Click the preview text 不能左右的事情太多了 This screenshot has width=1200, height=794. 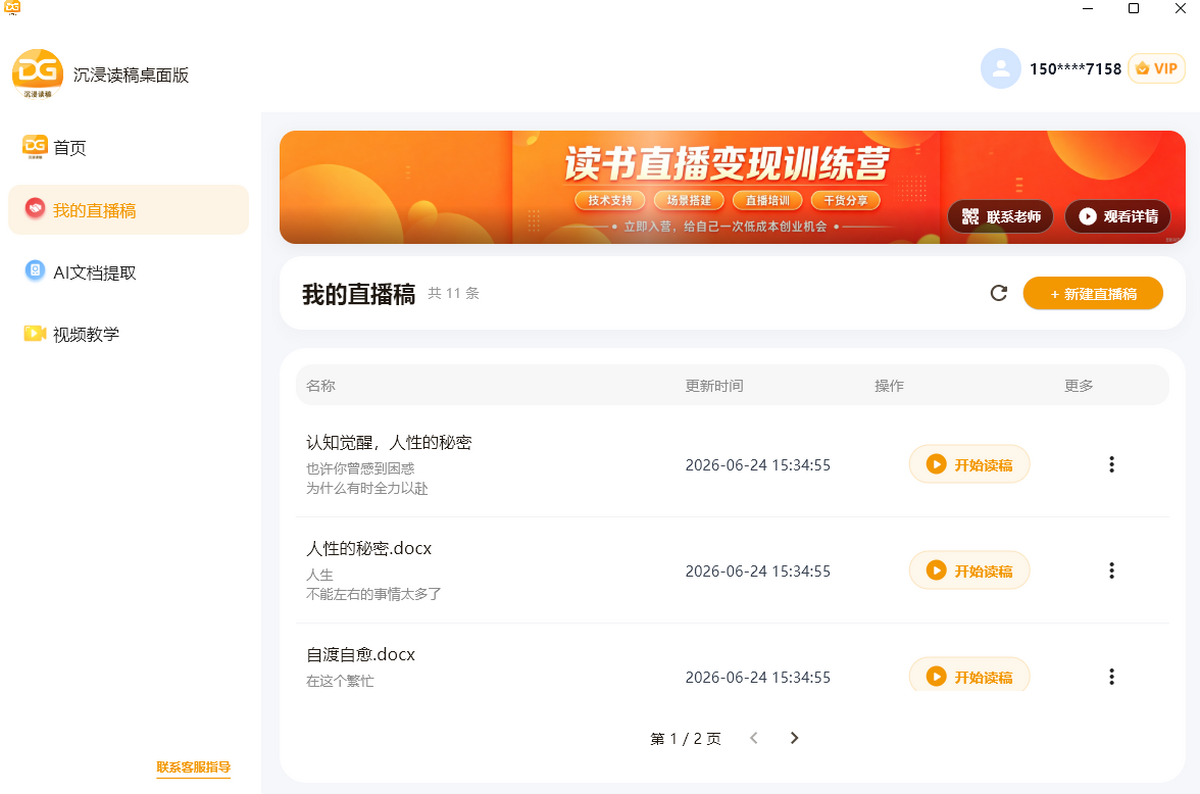pyautogui.click(x=374, y=594)
